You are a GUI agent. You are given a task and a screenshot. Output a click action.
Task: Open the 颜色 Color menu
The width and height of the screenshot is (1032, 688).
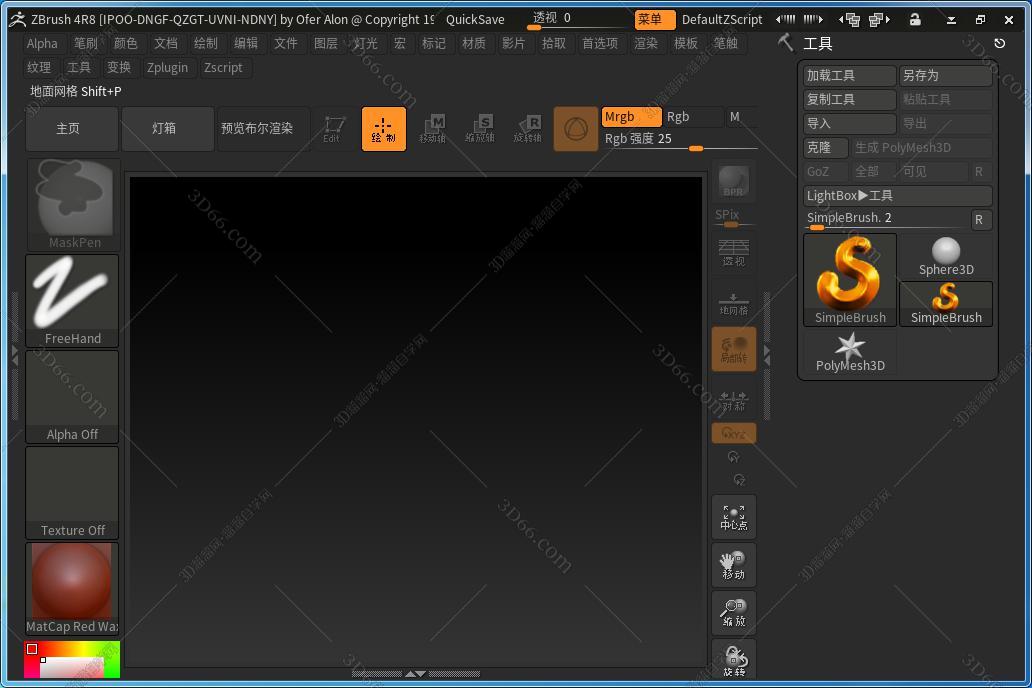coord(125,43)
